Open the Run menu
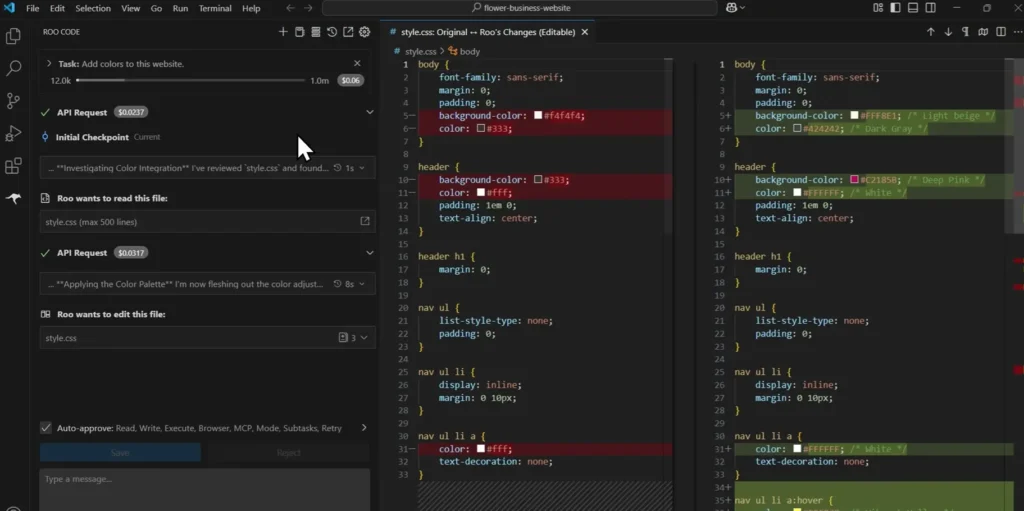The width and height of the screenshot is (1024, 511). (x=180, y=8)
